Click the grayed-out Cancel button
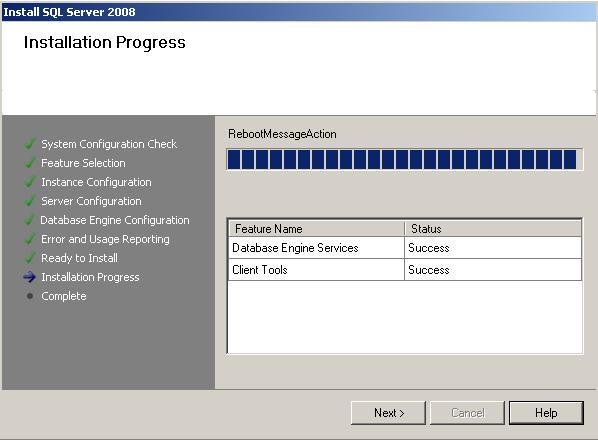598x440 pixels. 467,413
